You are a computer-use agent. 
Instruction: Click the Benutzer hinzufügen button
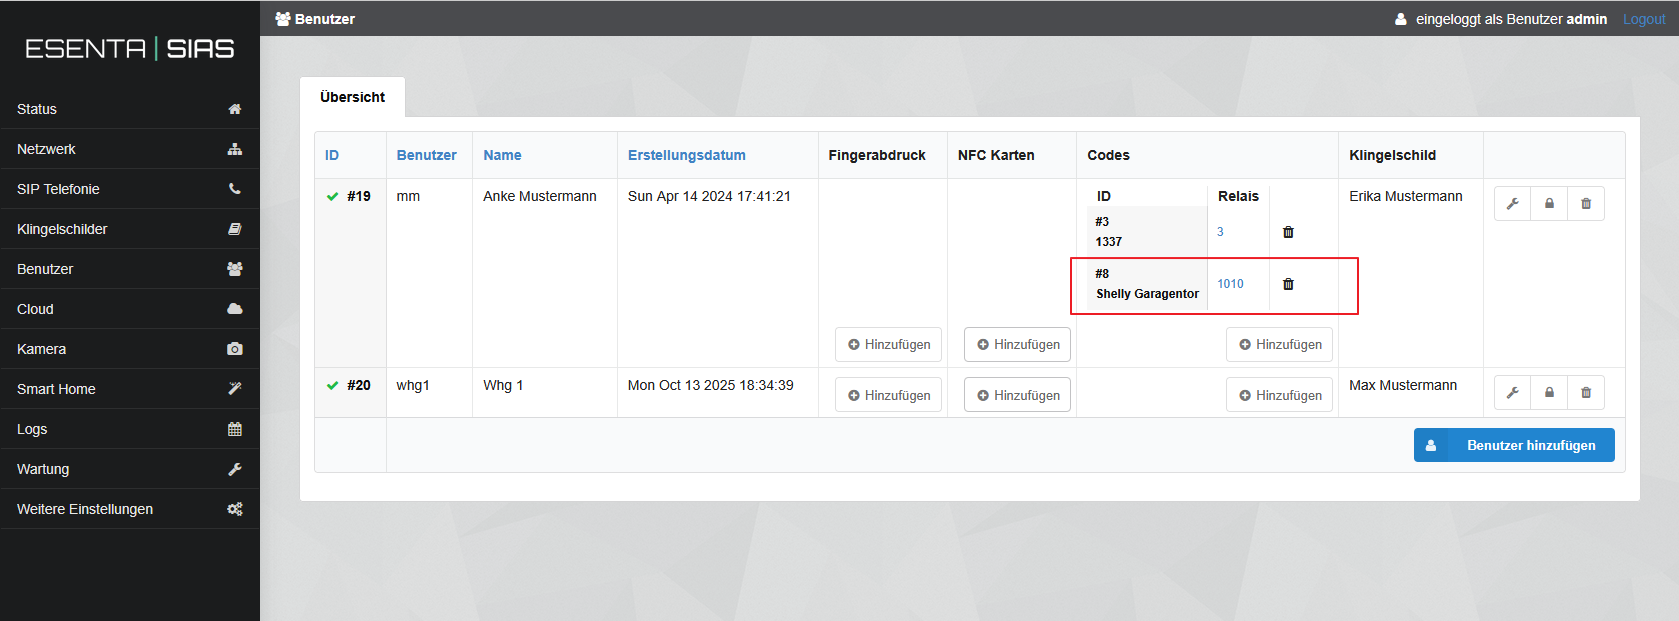pos(1513,445)
